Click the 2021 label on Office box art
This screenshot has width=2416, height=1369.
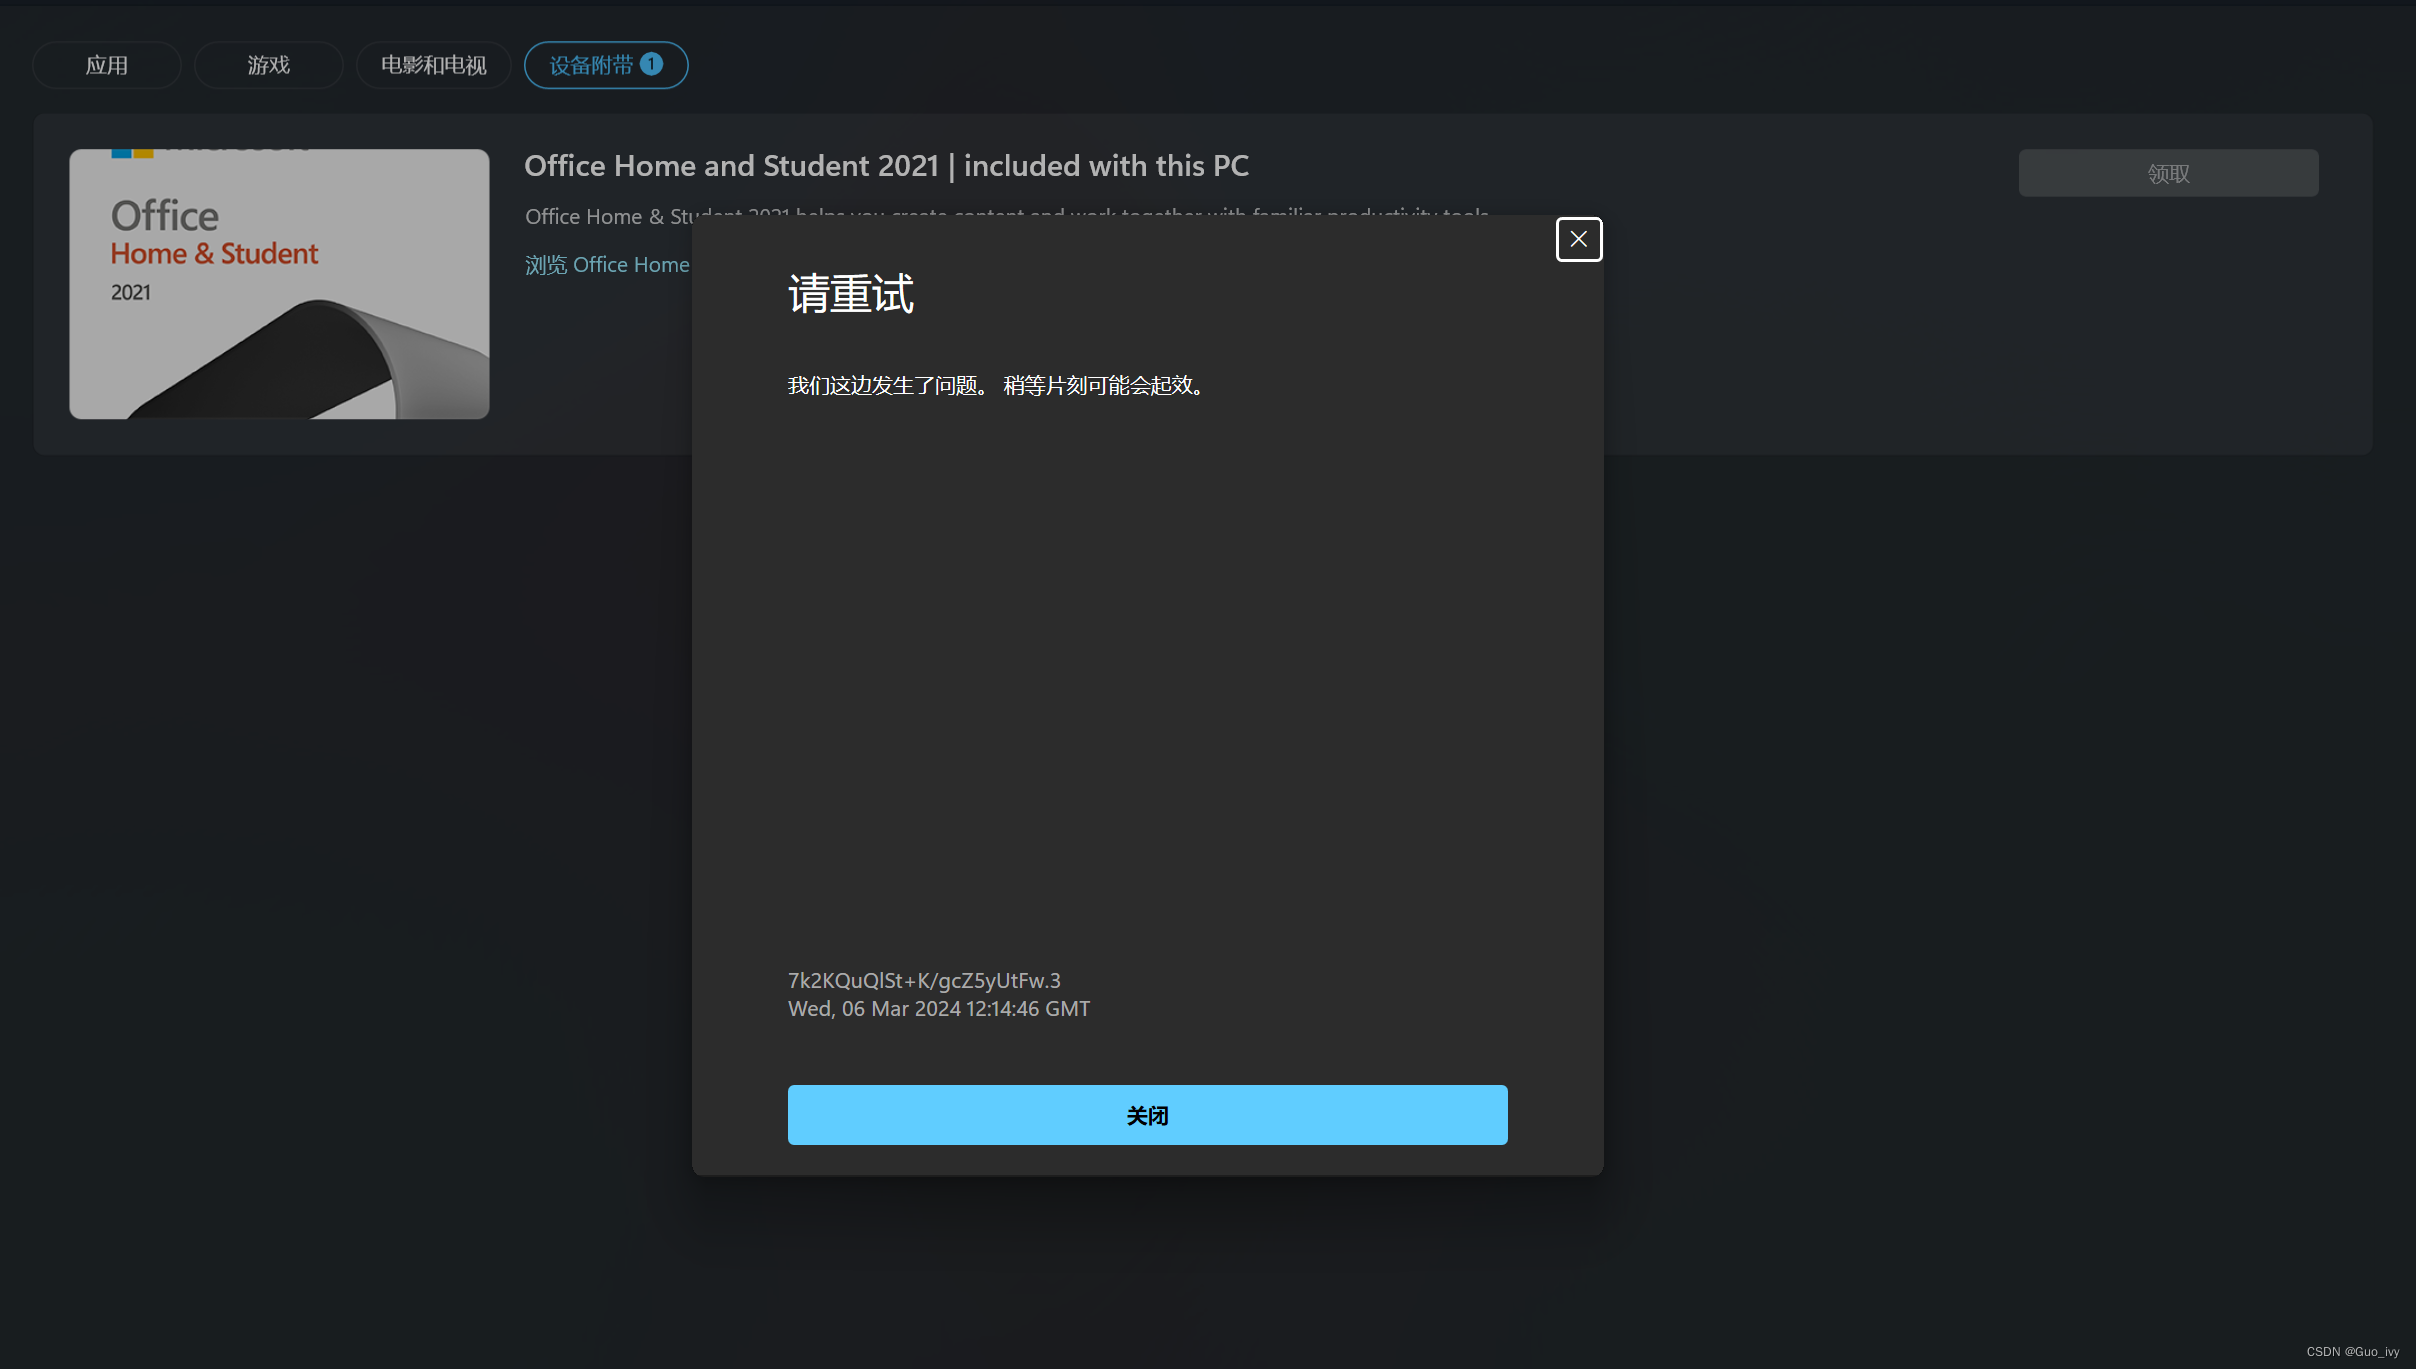click(x=131, y=293)
